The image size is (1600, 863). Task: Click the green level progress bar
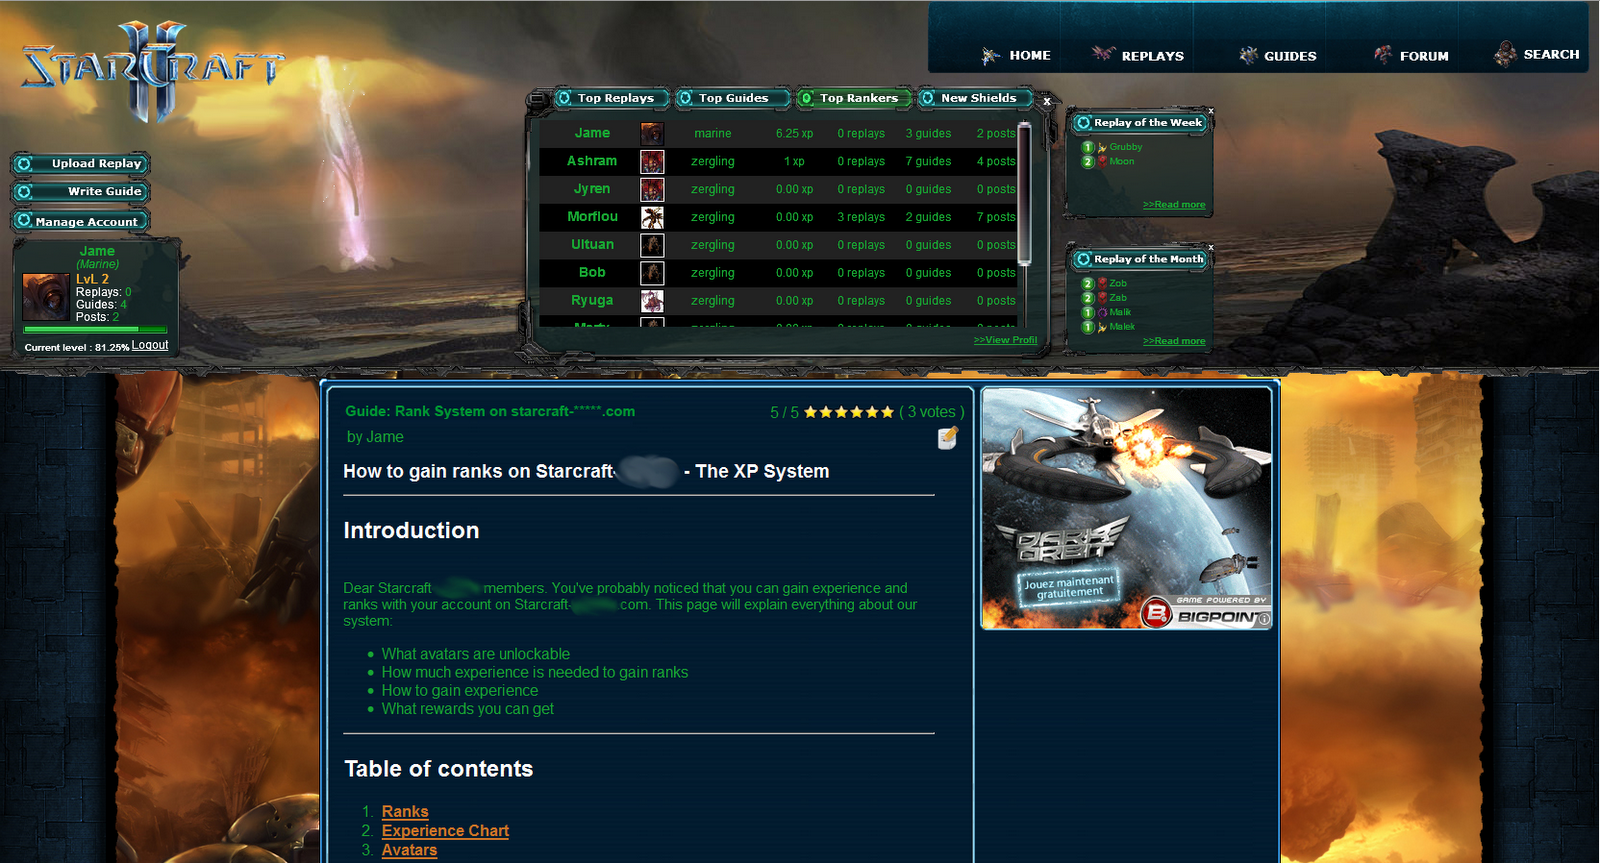[x=95, y=329]
